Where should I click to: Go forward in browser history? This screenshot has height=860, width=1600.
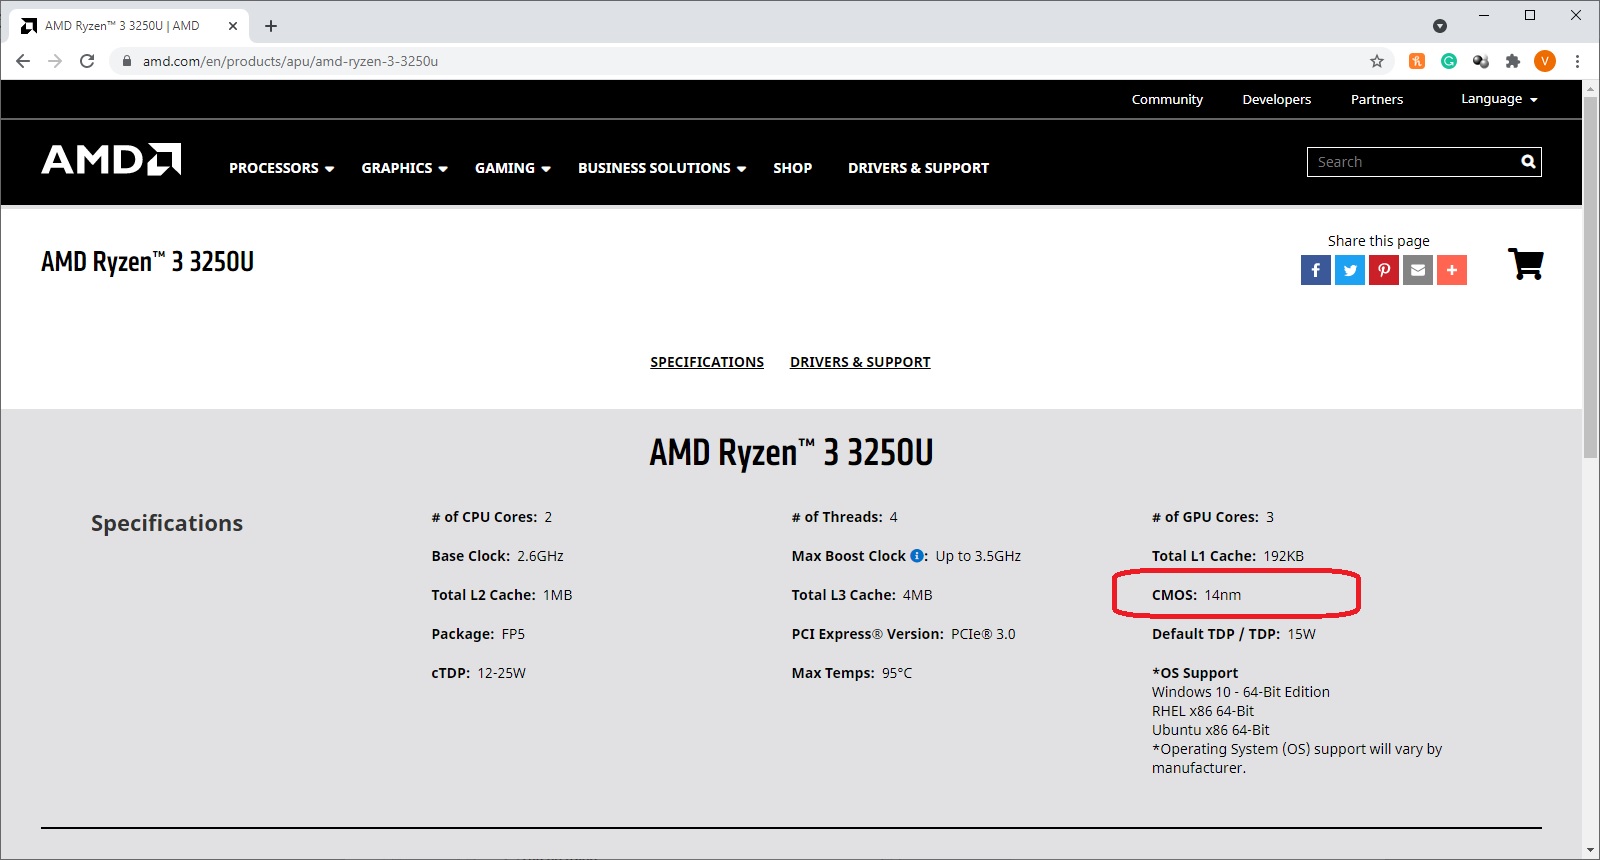55,61
